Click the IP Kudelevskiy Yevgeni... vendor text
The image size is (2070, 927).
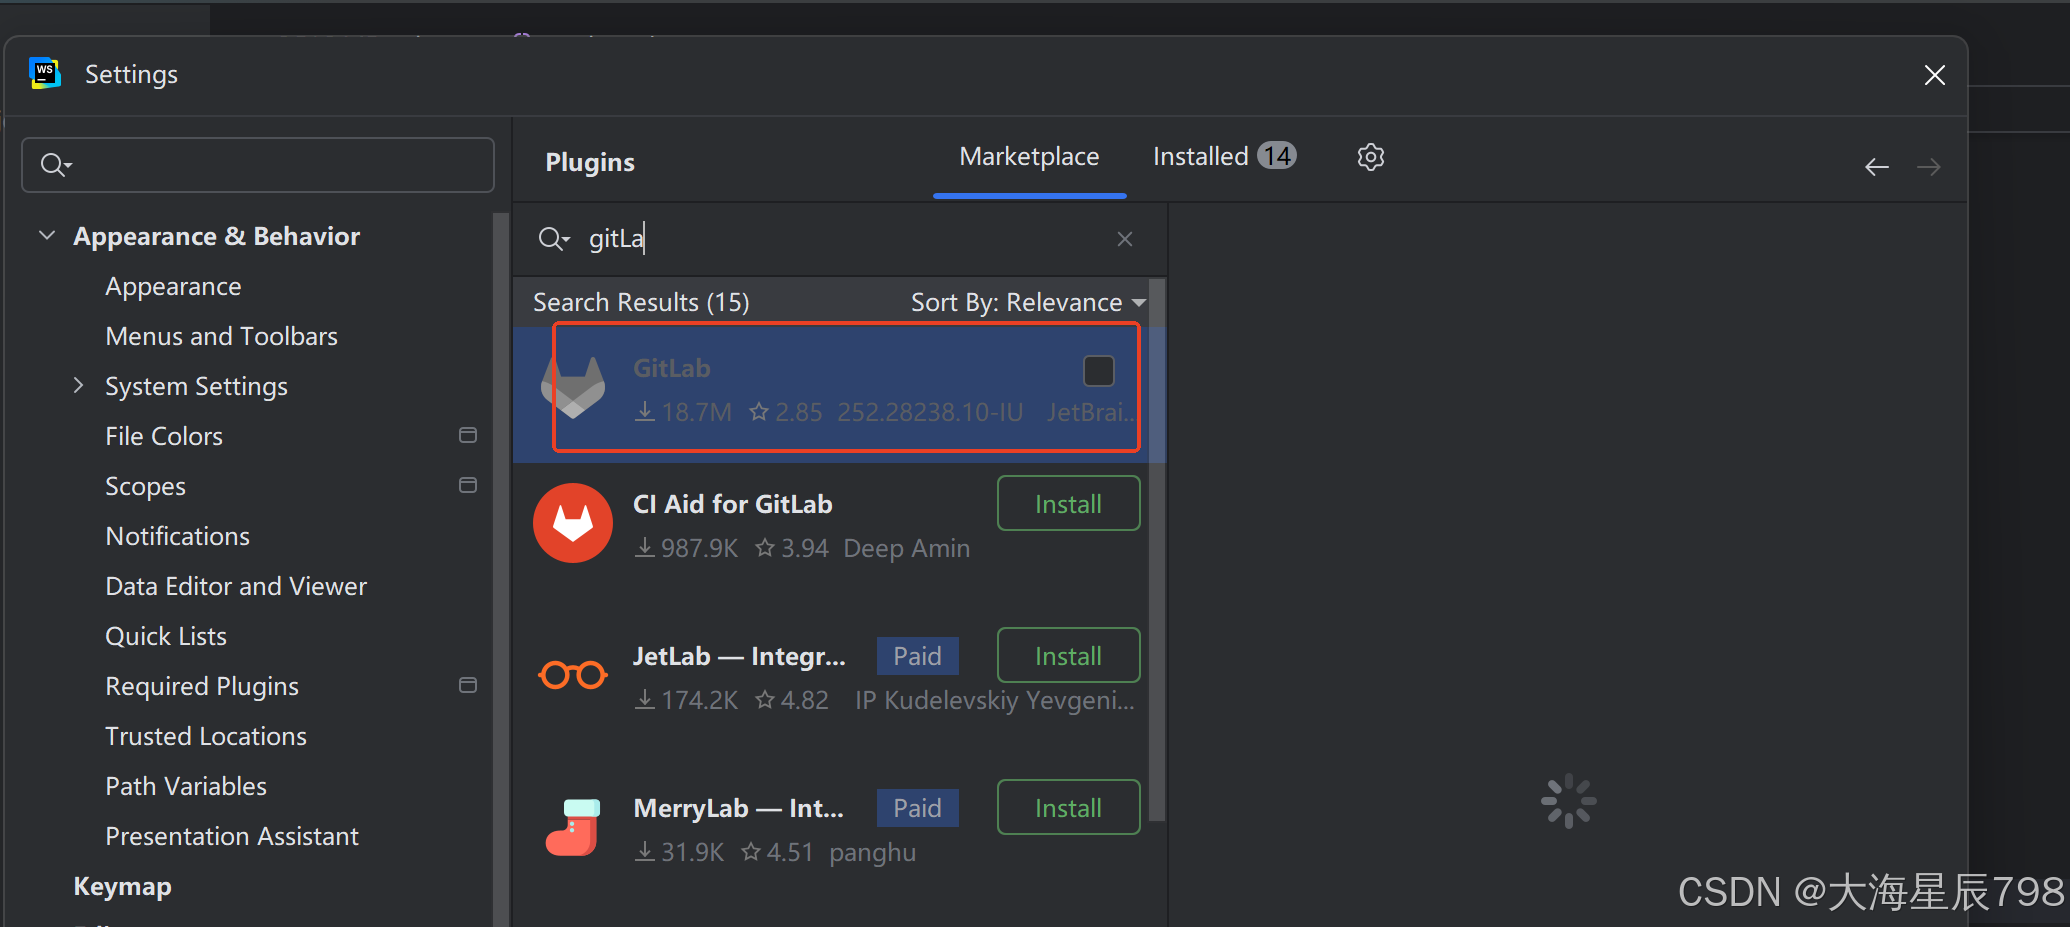coord(994,700)
